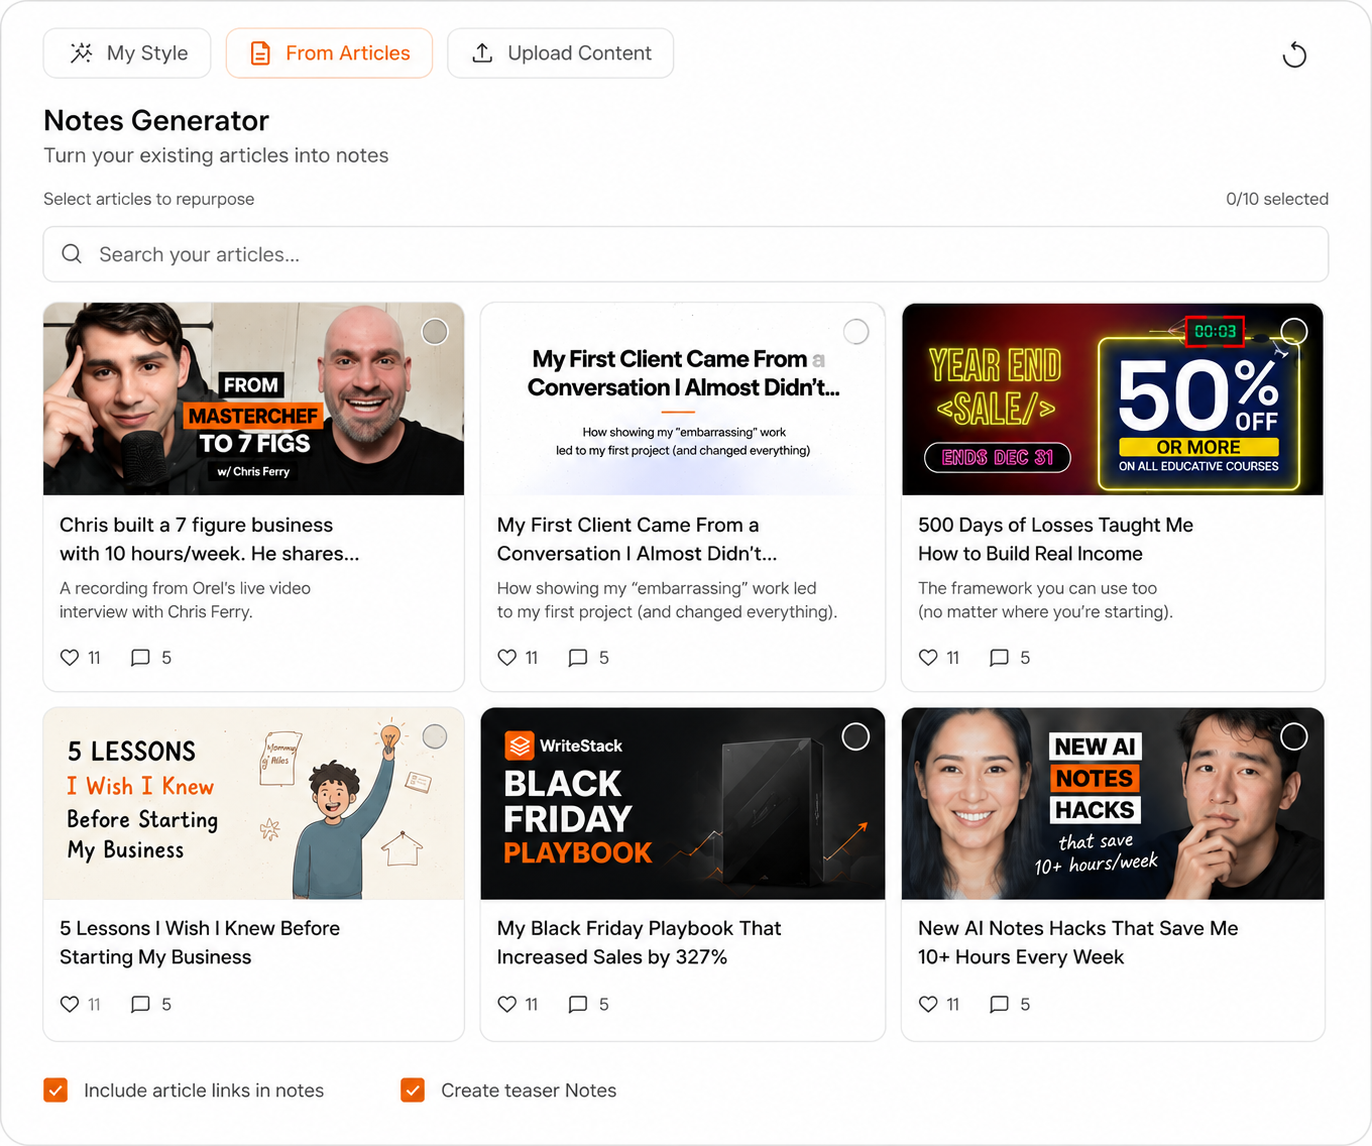Switch to the Upload Content tab
Image resolution: width=1372 pixels, height=1146 pixels.
(x=560, y=53)
